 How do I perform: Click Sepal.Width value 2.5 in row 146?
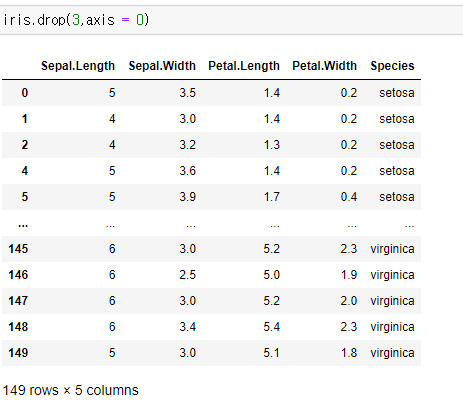tap(187, 275)
